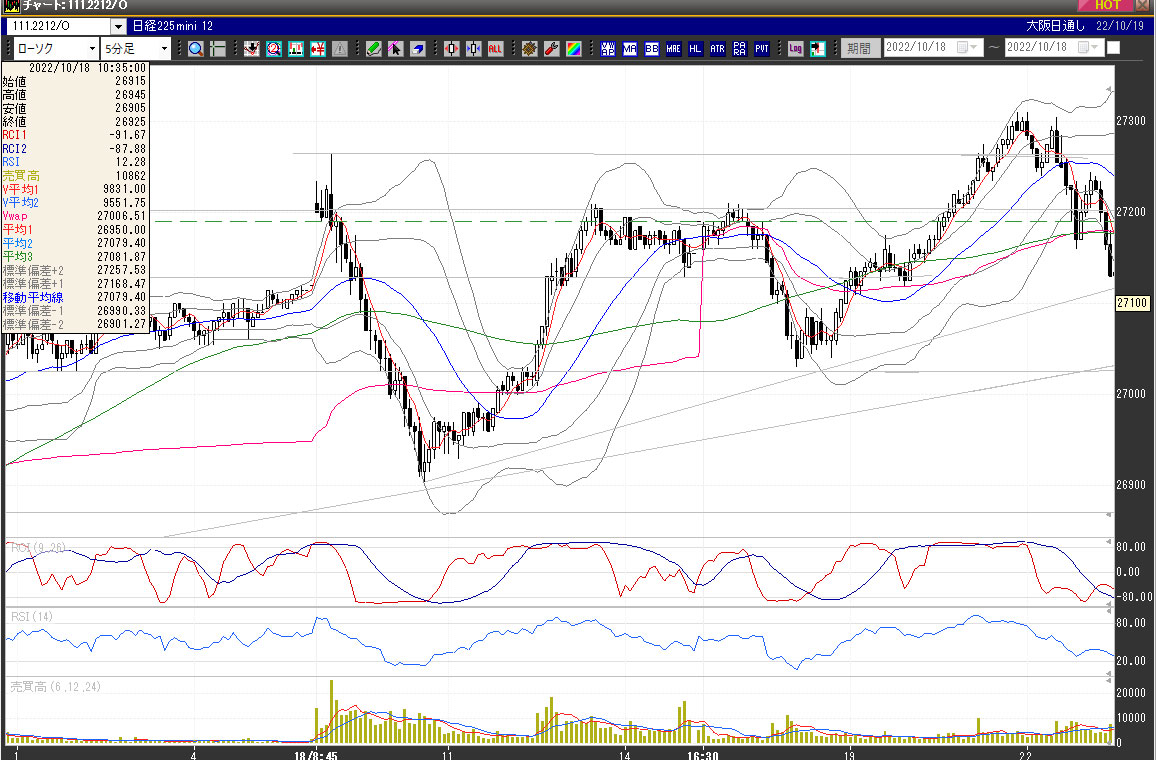Click the 売買高 (6, 12, 24) volume label
This screenshot has height=760, width=1156.
click(55, 687)
